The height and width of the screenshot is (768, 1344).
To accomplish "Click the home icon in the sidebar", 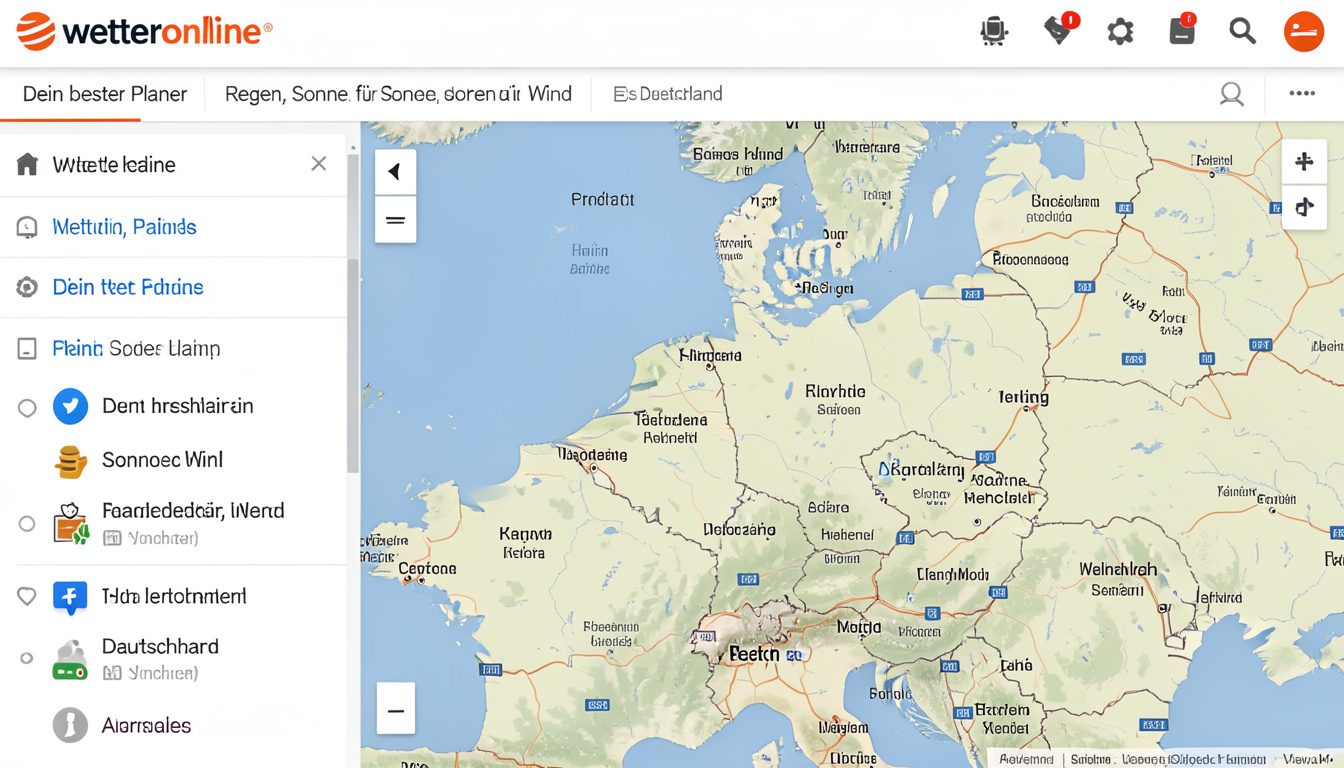I will pyautogui.click(x=27, y=163).
